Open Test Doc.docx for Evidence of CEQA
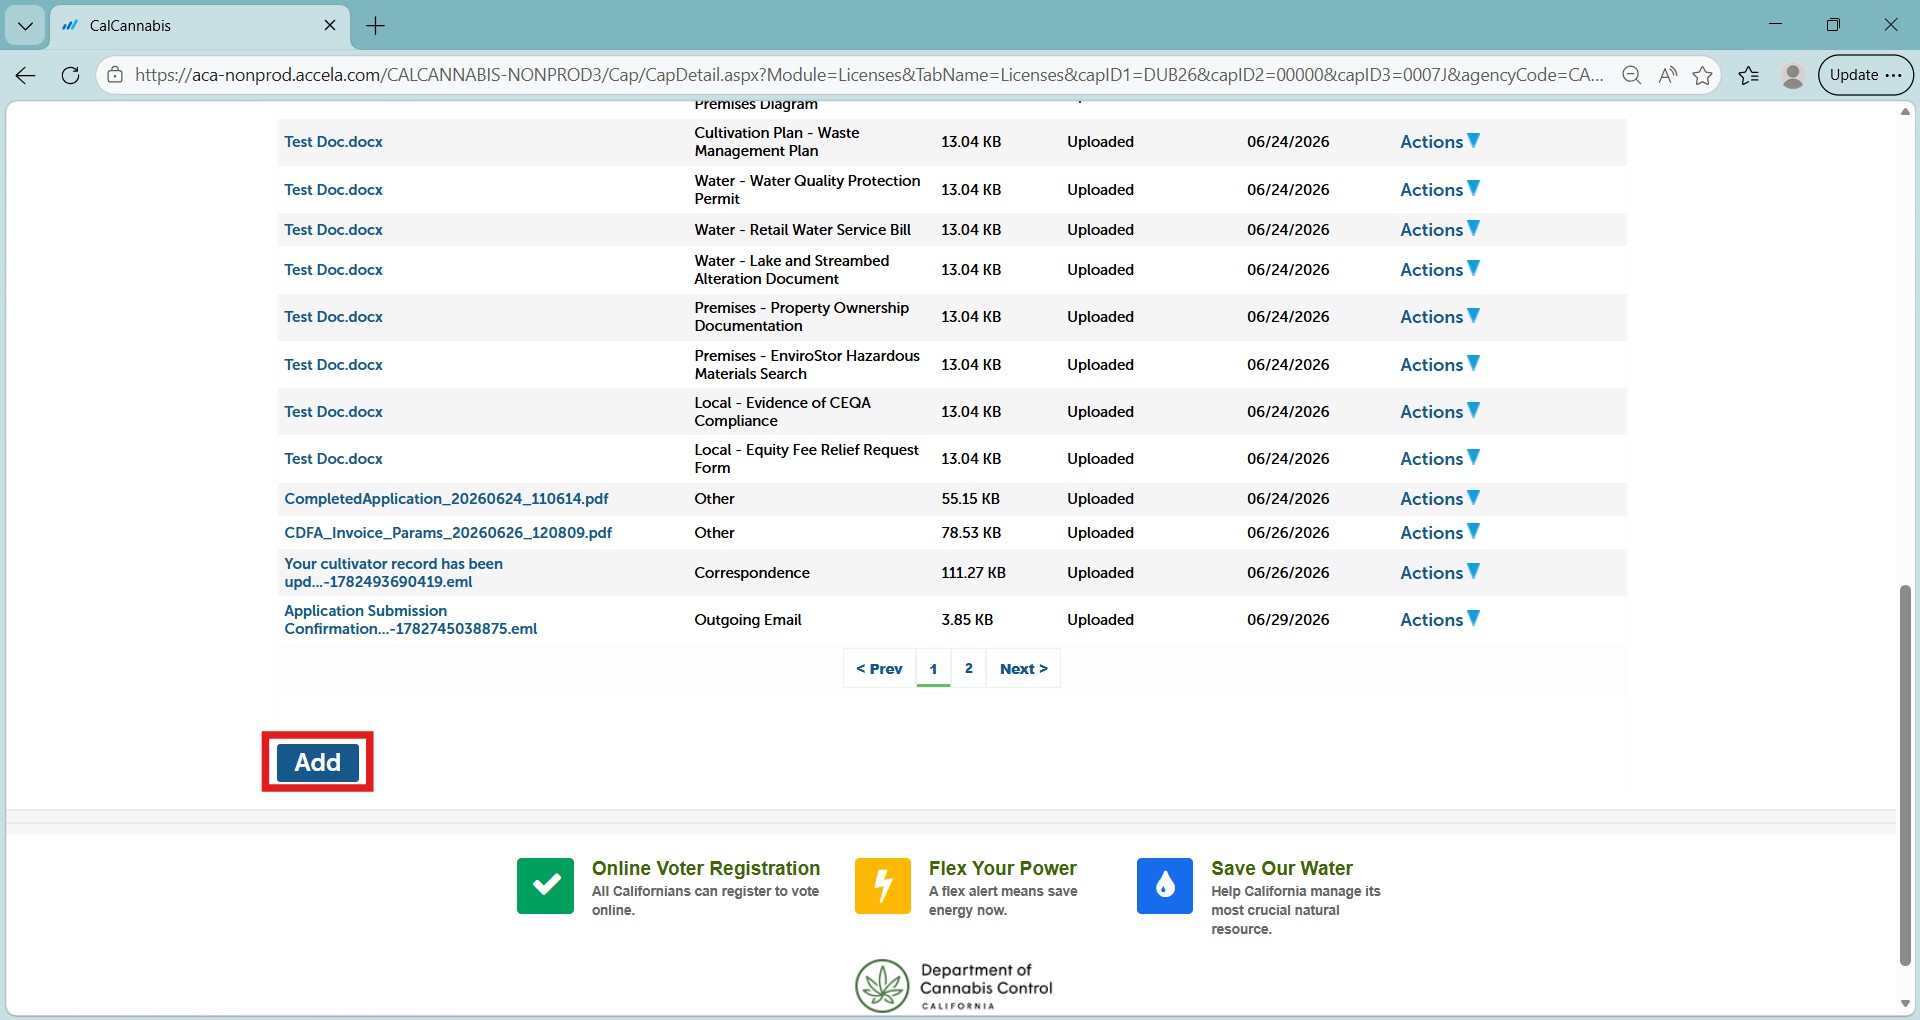Viewport: 1920px width, 1020px height. pos(333,412)
